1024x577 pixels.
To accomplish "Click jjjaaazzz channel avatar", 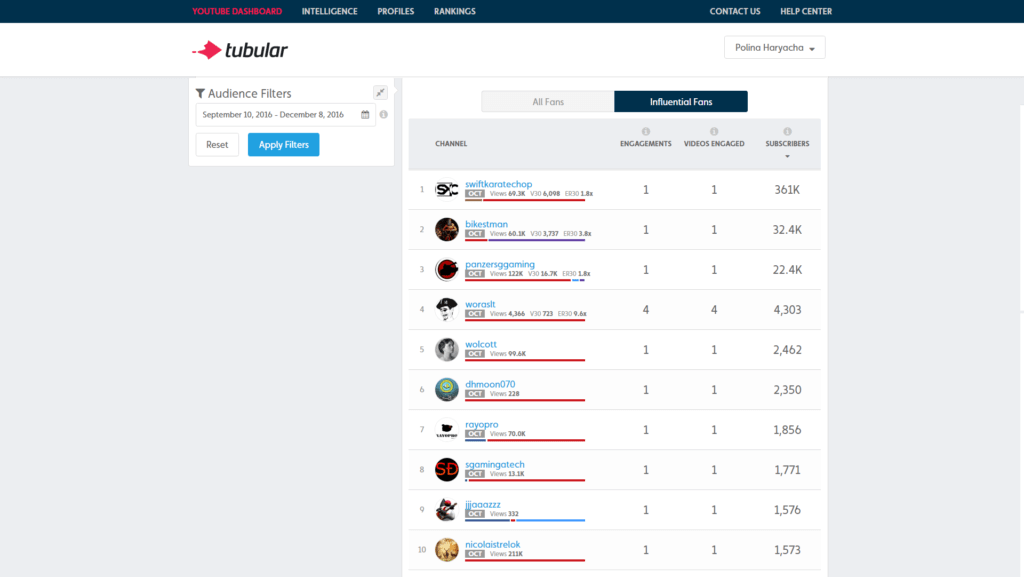I will [447, 509].
